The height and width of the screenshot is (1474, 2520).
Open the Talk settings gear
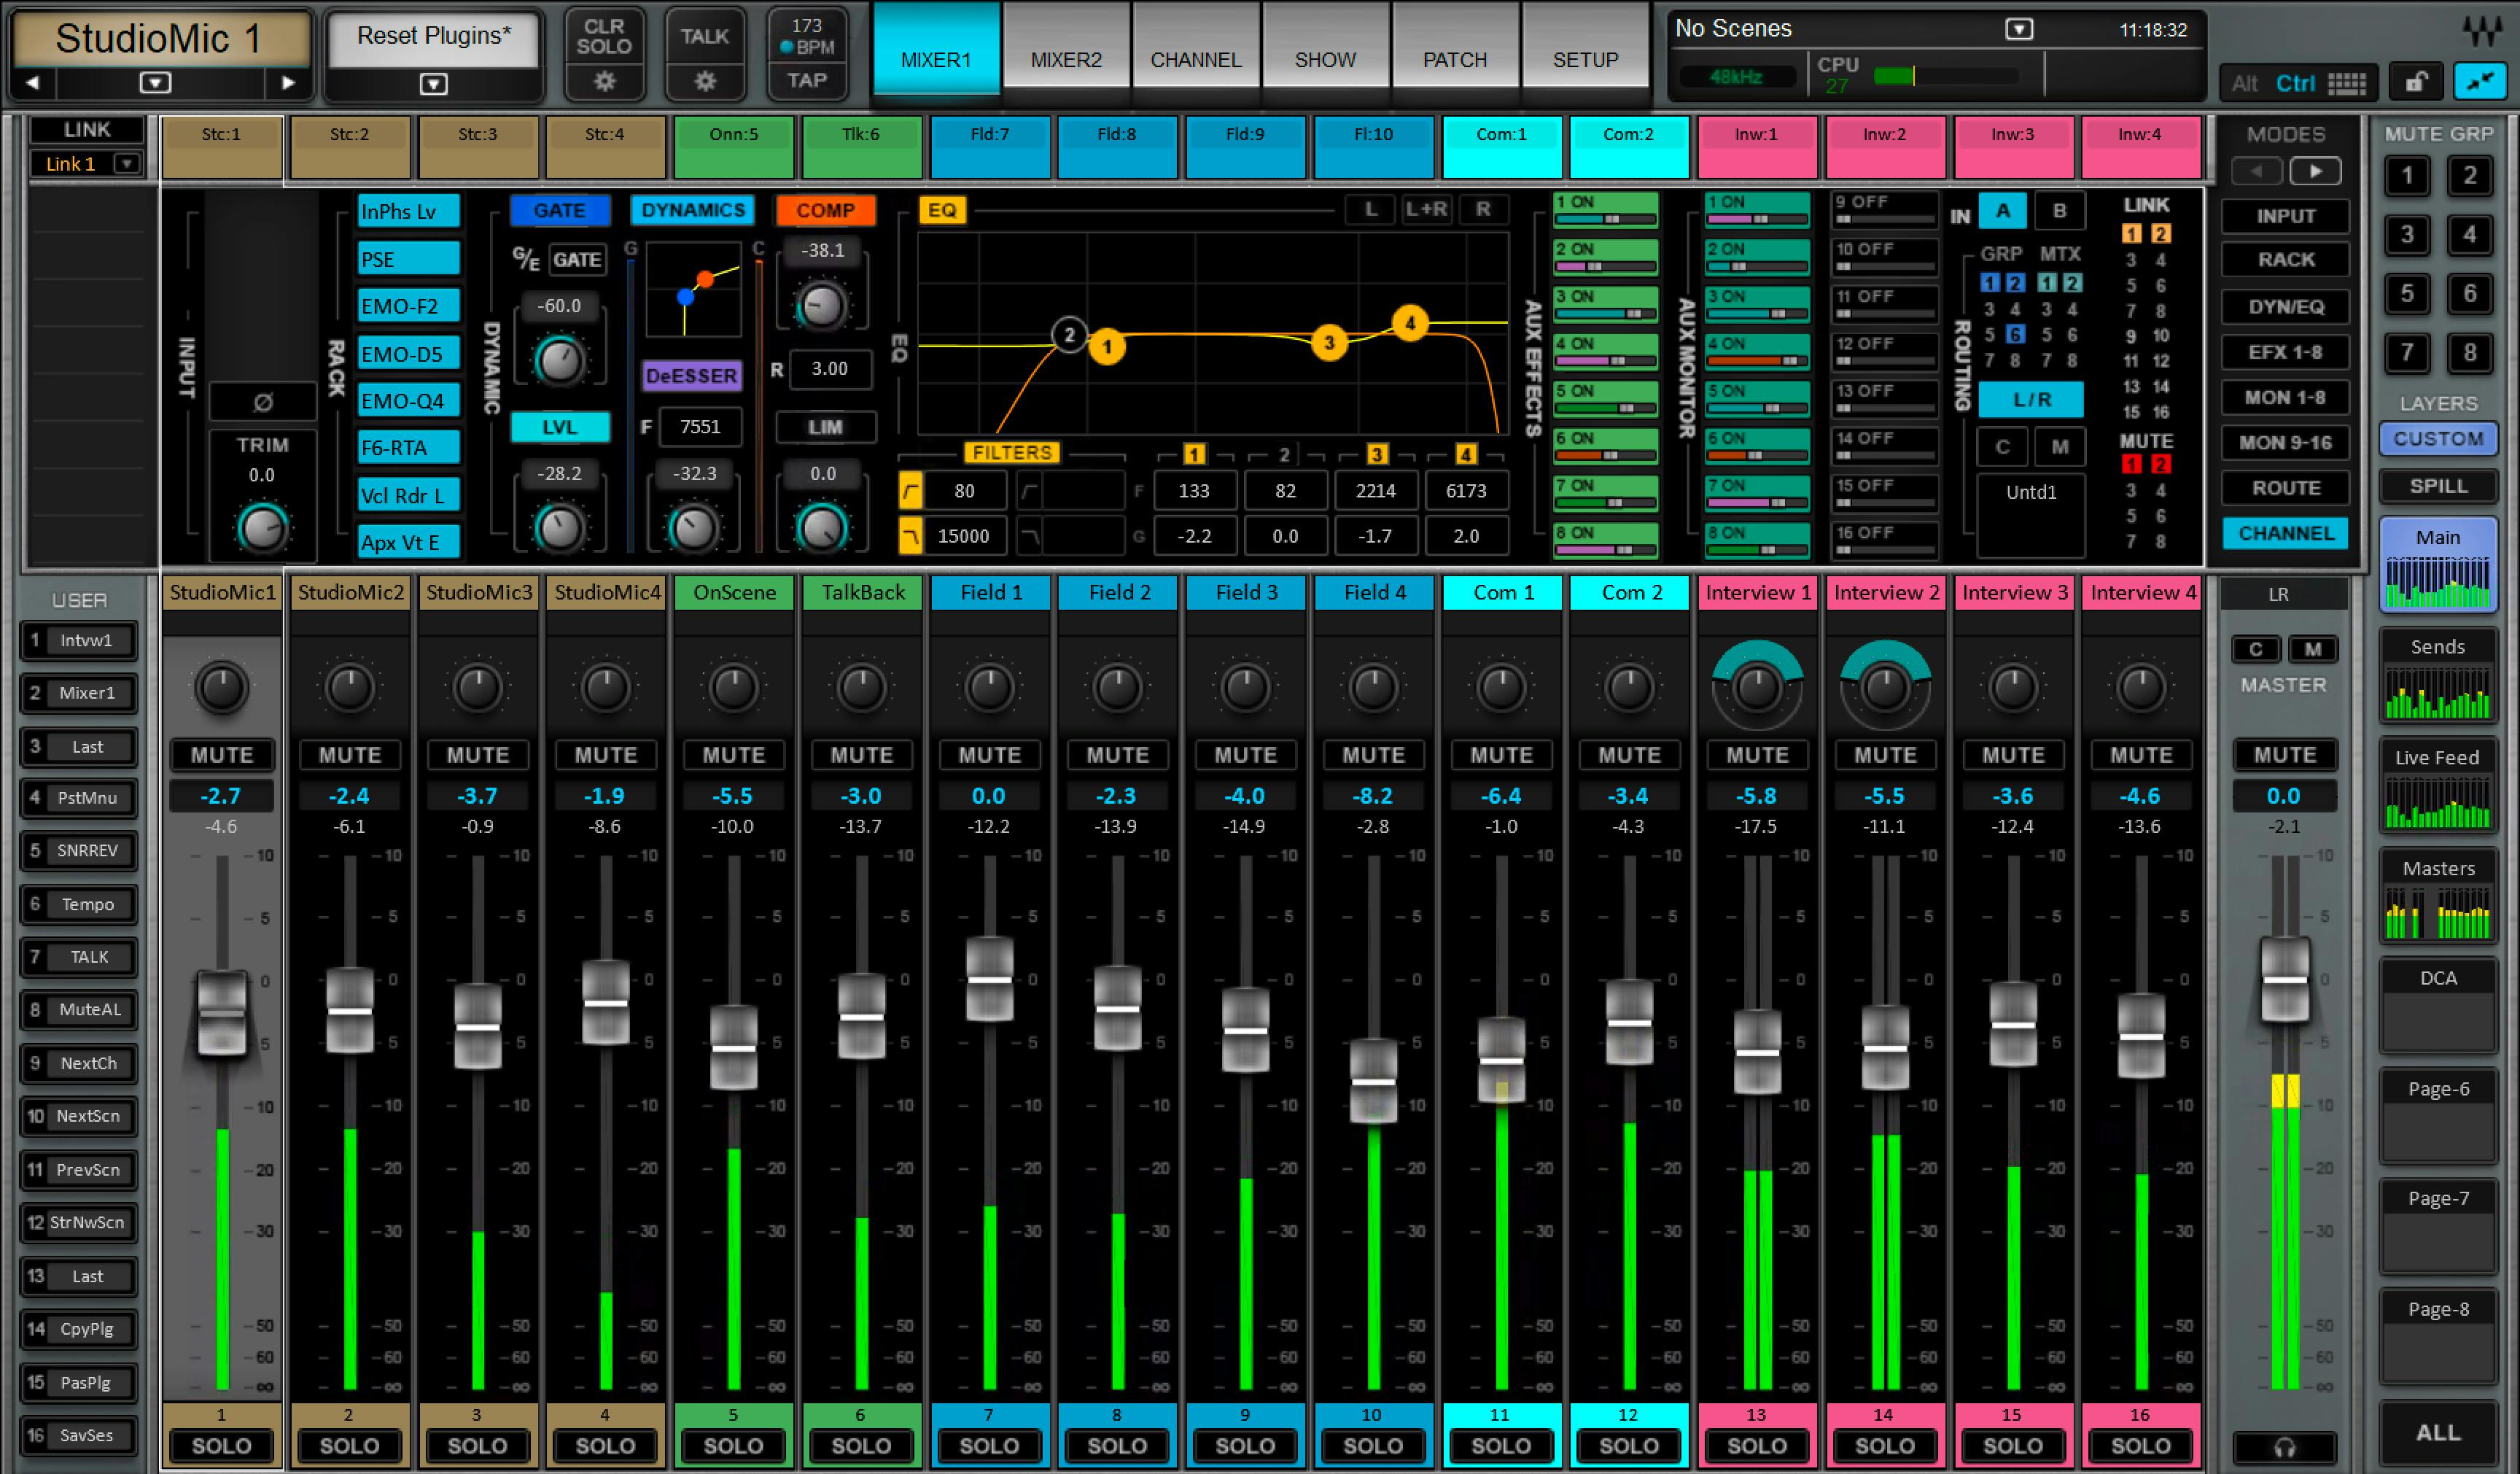[x=705, y=81]
